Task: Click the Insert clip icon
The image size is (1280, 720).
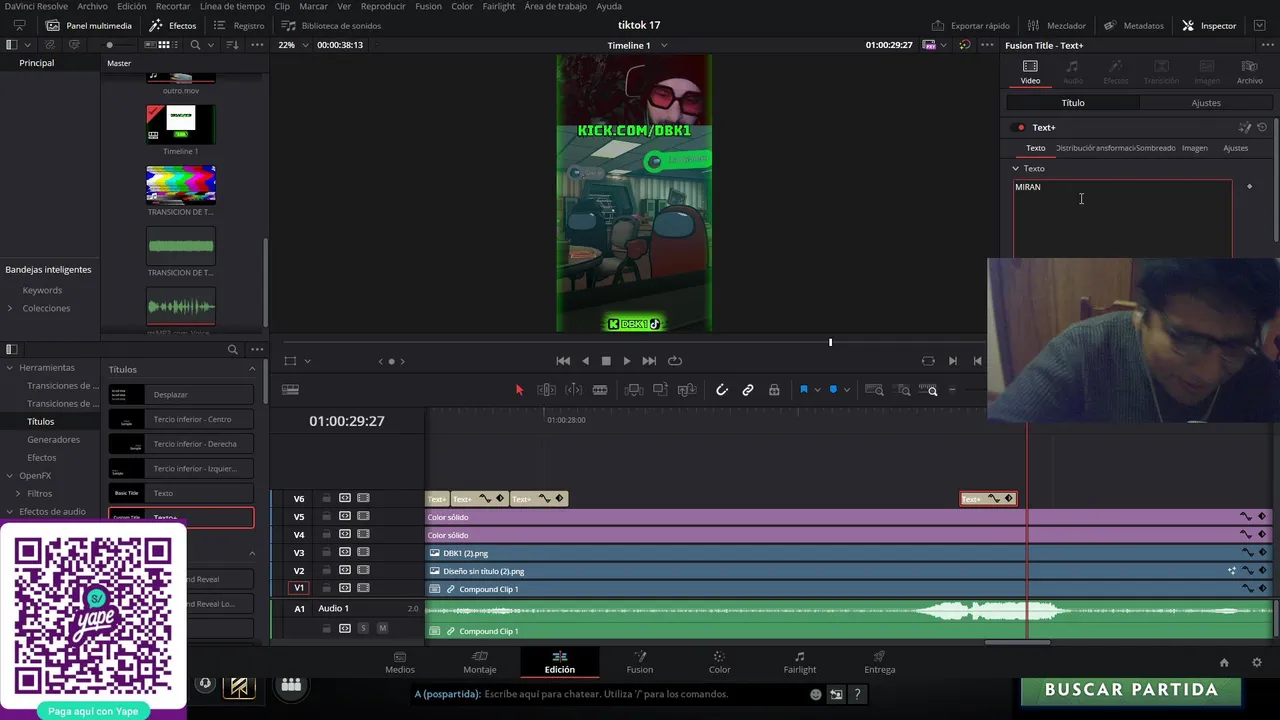Action: (x=633, y=390)
